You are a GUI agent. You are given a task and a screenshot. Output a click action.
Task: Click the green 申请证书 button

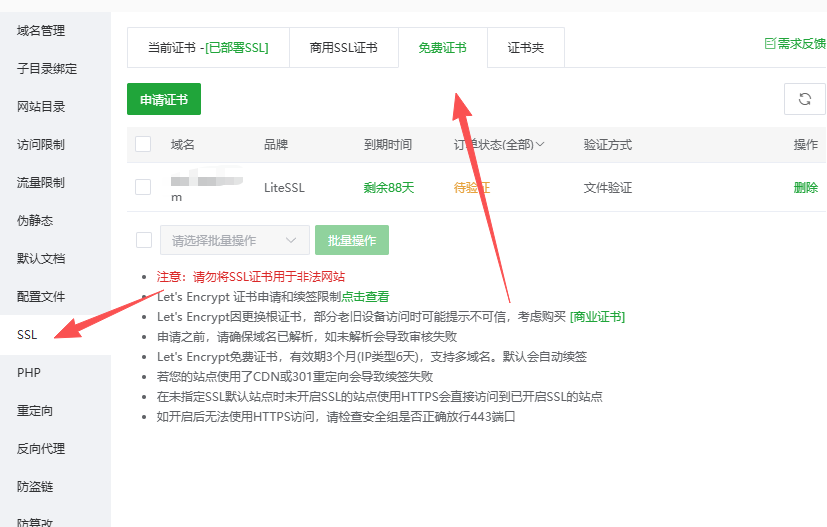[x=164, y=99]
